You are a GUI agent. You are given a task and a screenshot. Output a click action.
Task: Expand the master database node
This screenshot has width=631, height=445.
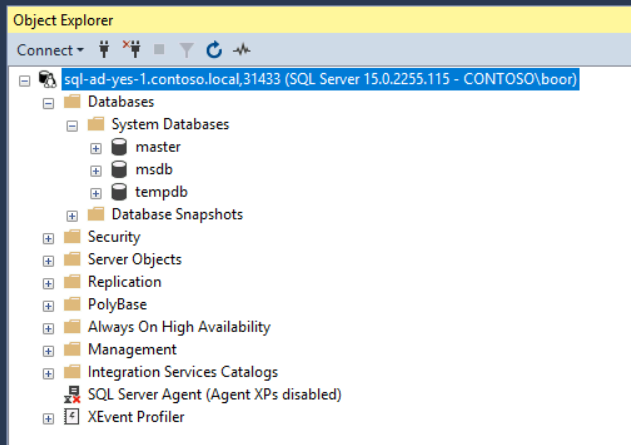tap(96, 148)
